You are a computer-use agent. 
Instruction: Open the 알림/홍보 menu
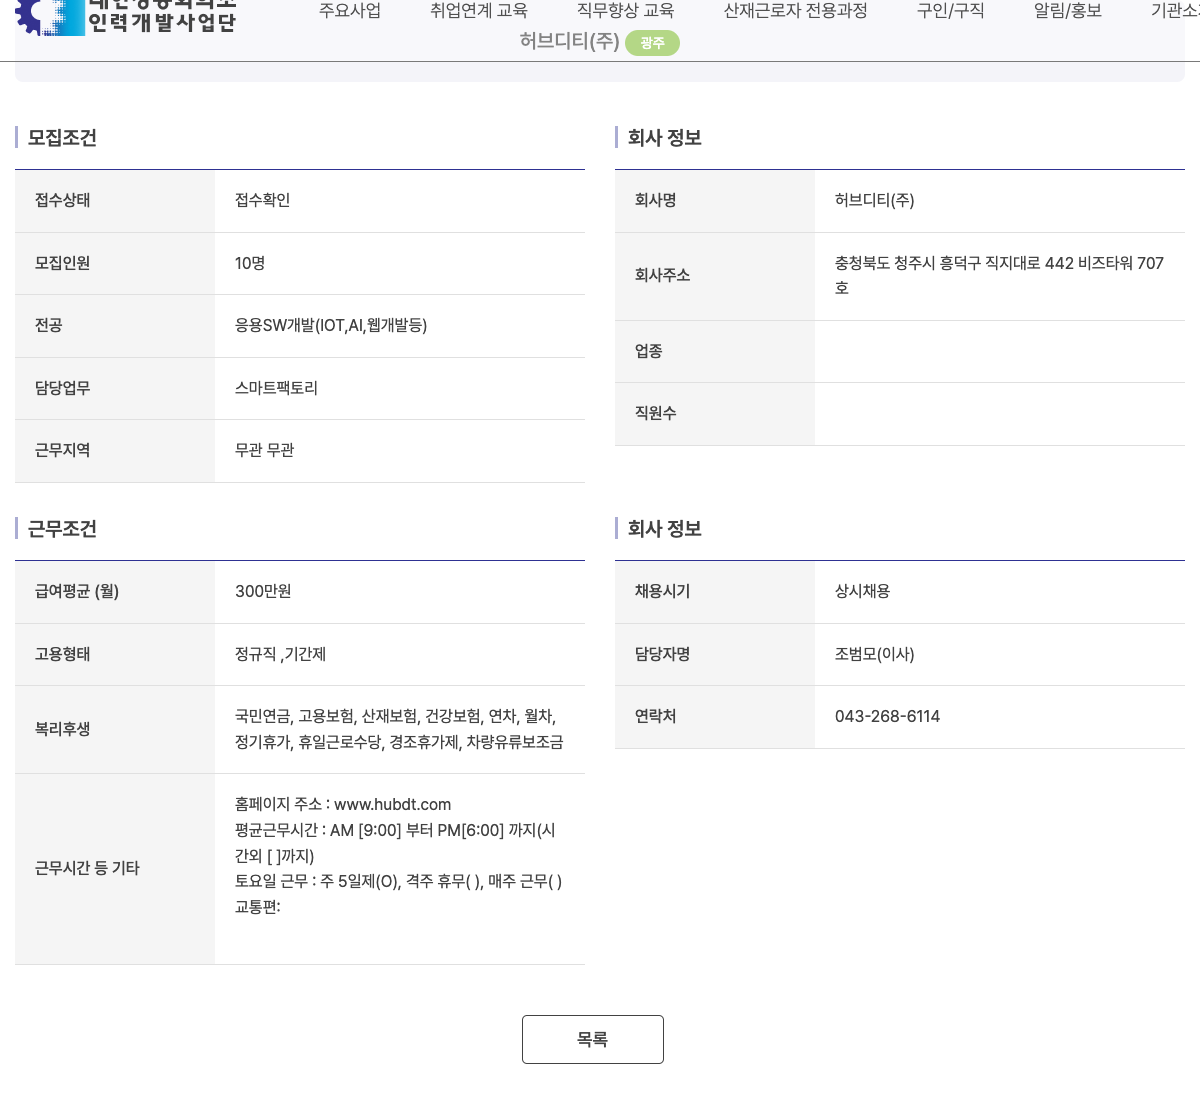tap(1068, 11)
